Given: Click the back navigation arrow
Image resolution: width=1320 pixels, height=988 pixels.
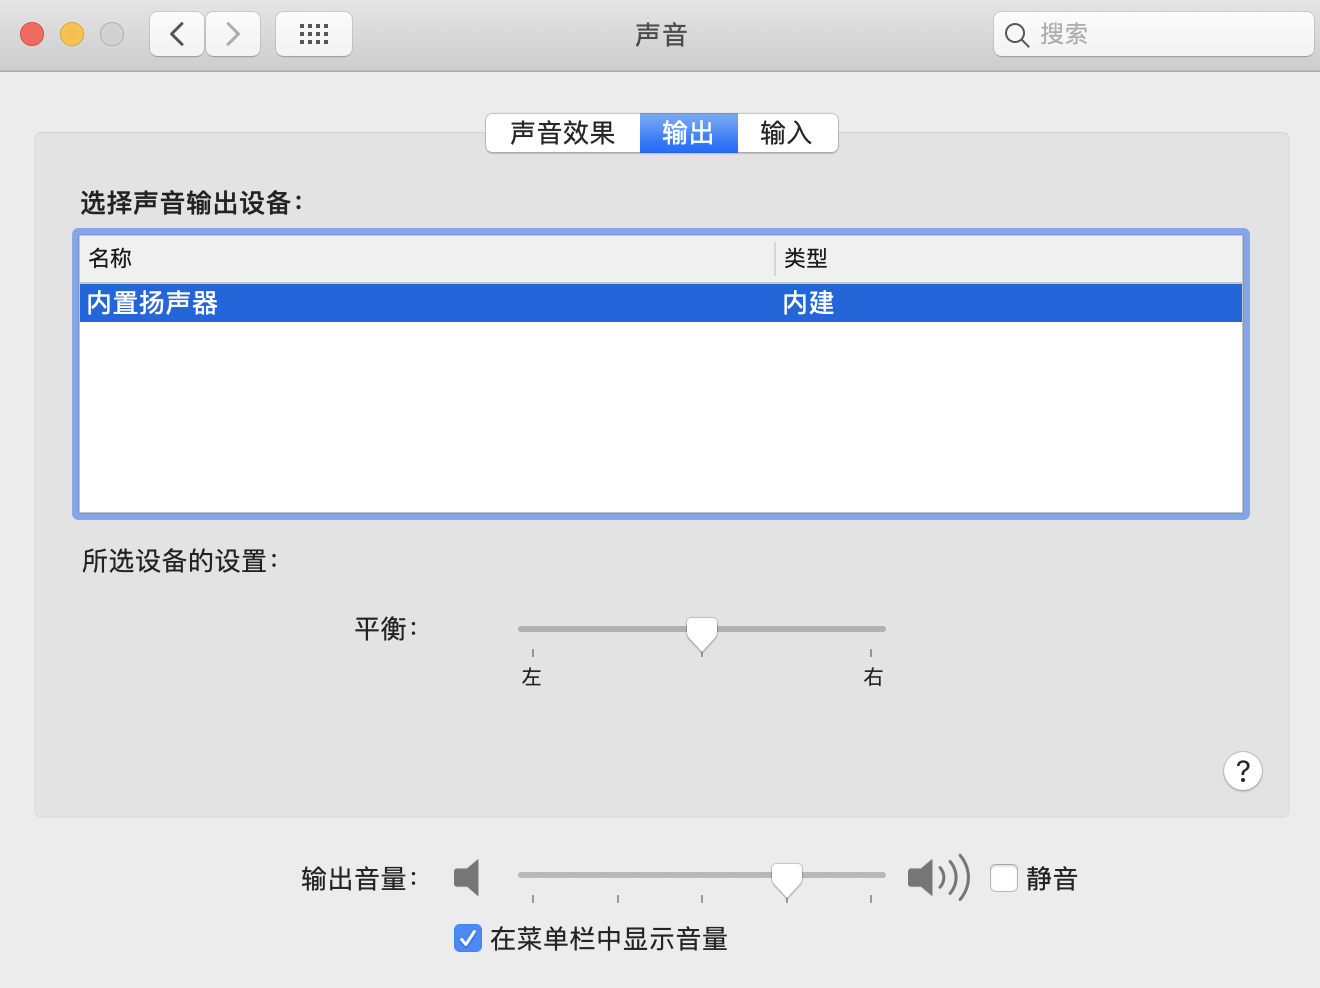Looking at the screenshot, I should pos(177,35).
